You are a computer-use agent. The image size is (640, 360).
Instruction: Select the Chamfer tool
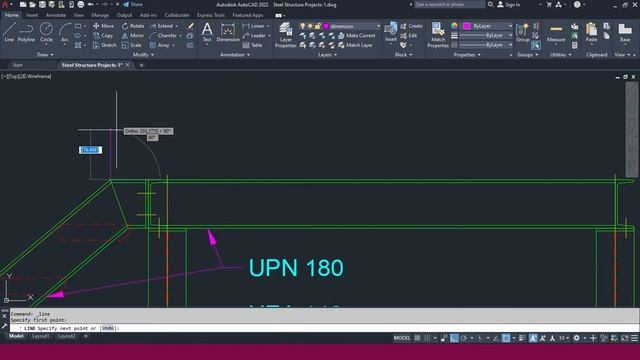163,36
